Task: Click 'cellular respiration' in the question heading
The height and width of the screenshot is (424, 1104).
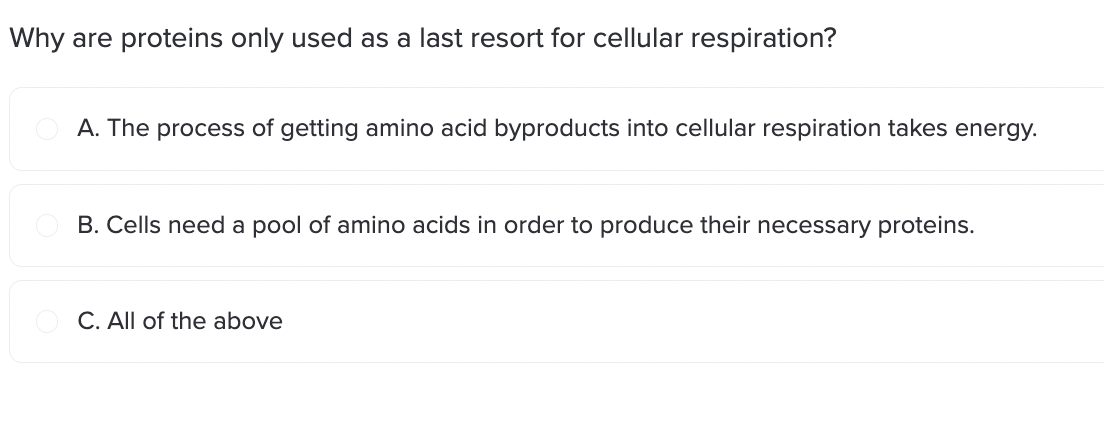Action: (714, 39)
